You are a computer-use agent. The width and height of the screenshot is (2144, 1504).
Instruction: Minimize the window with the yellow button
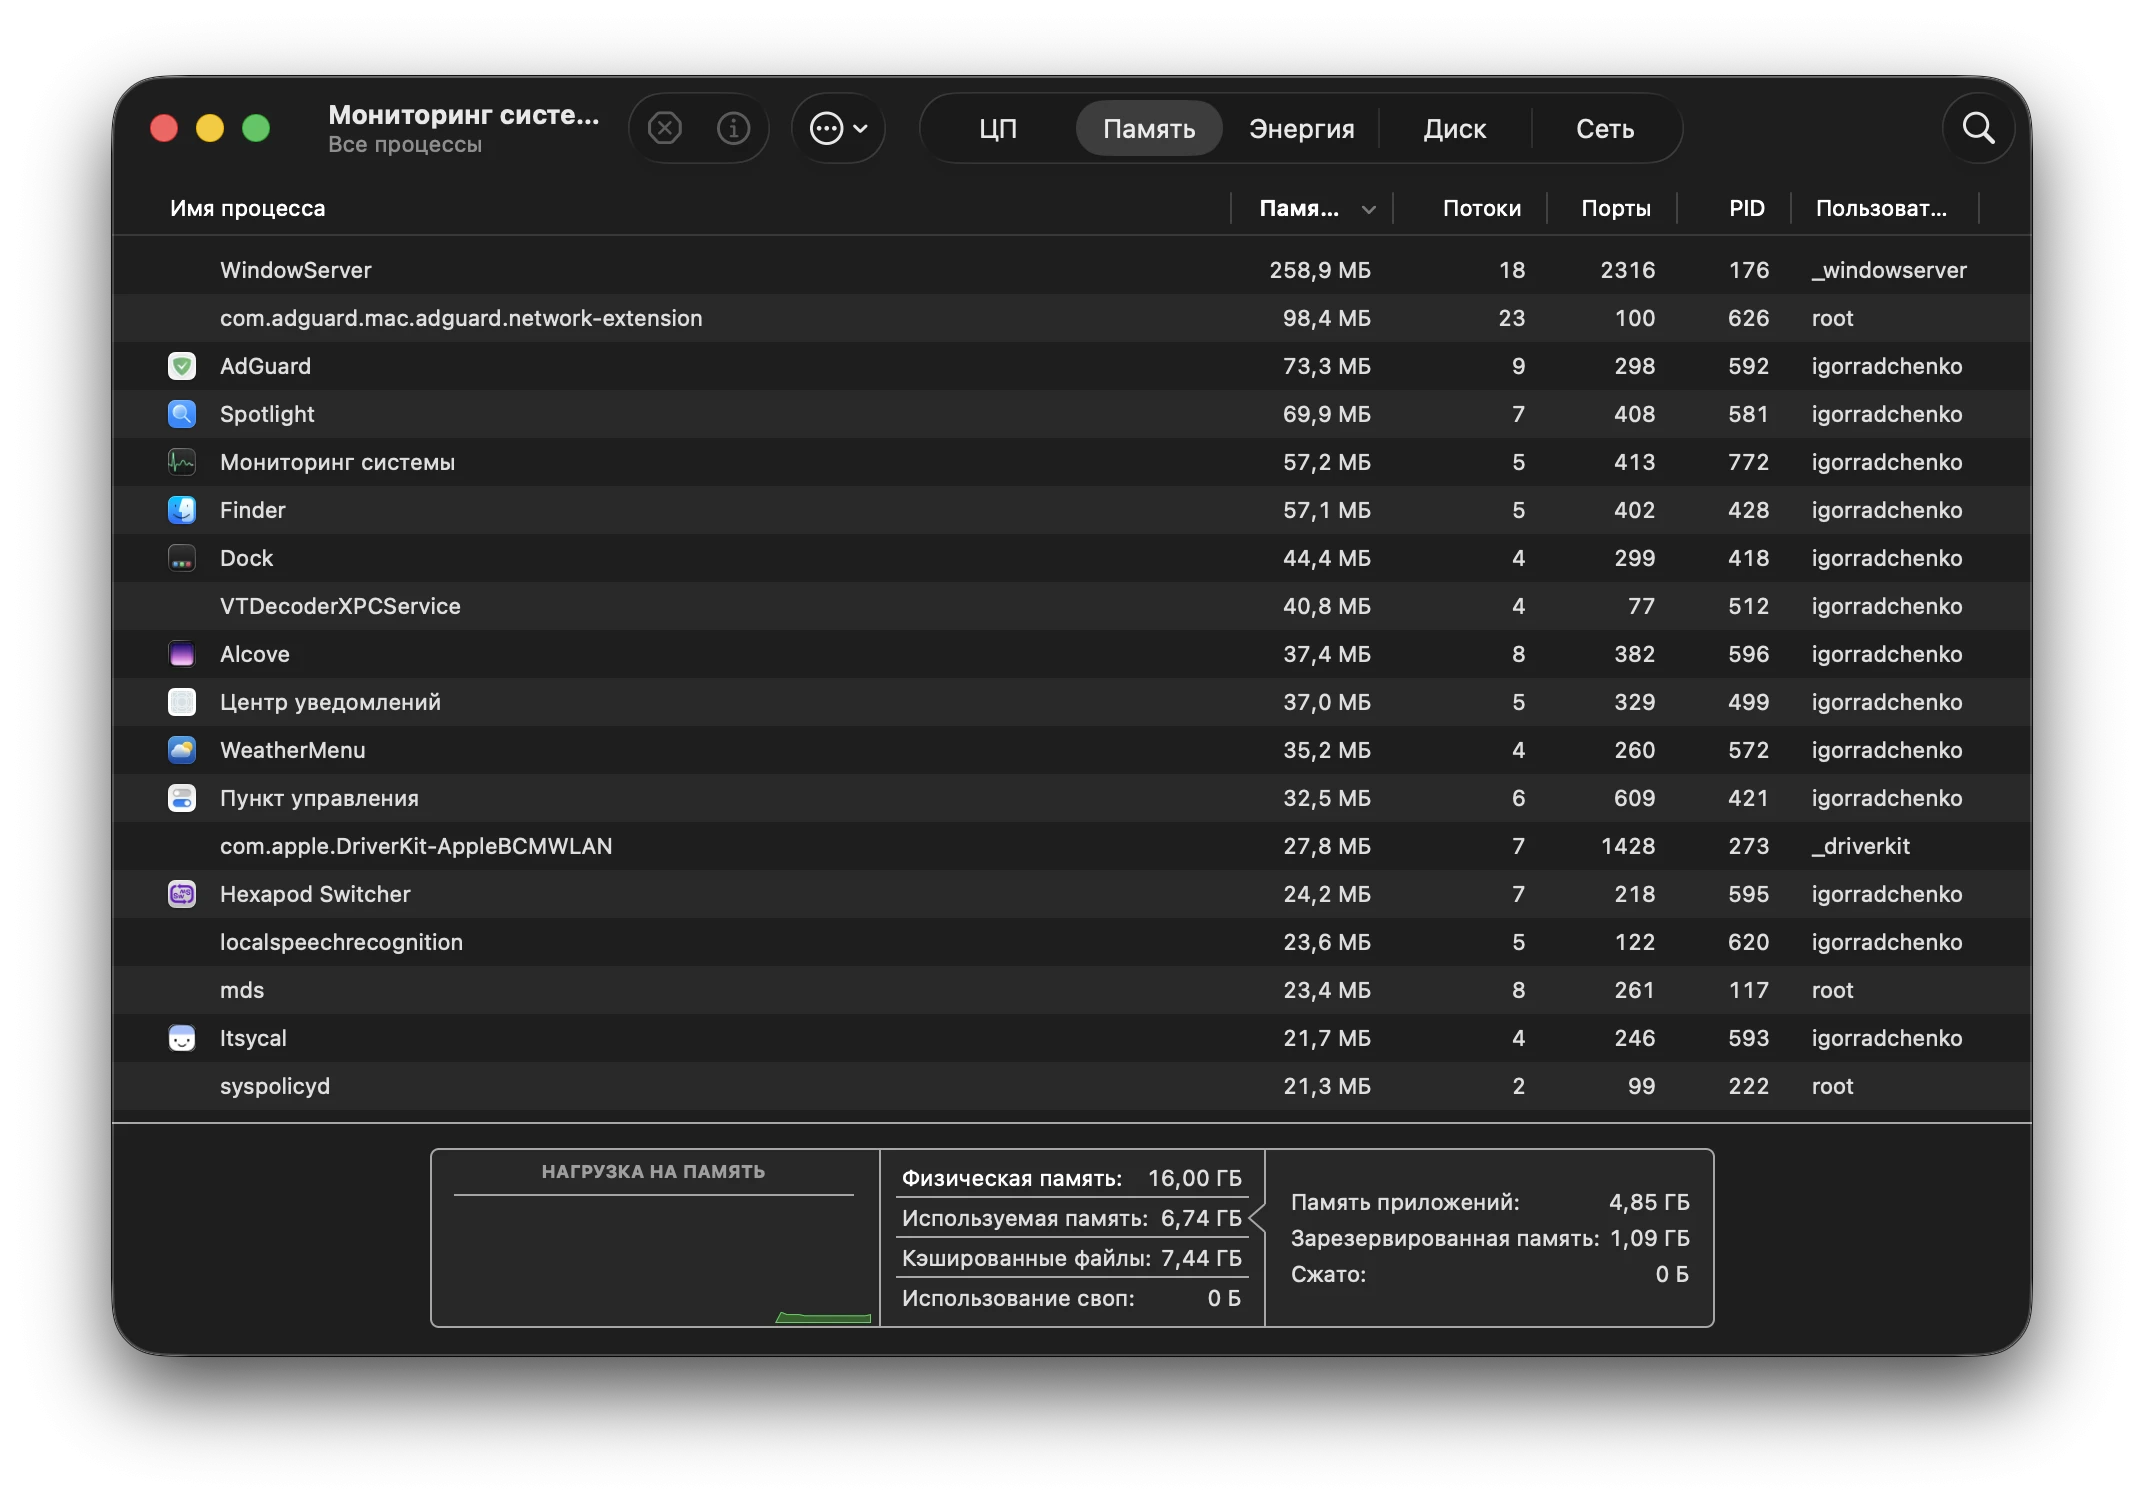click(210, 128)
